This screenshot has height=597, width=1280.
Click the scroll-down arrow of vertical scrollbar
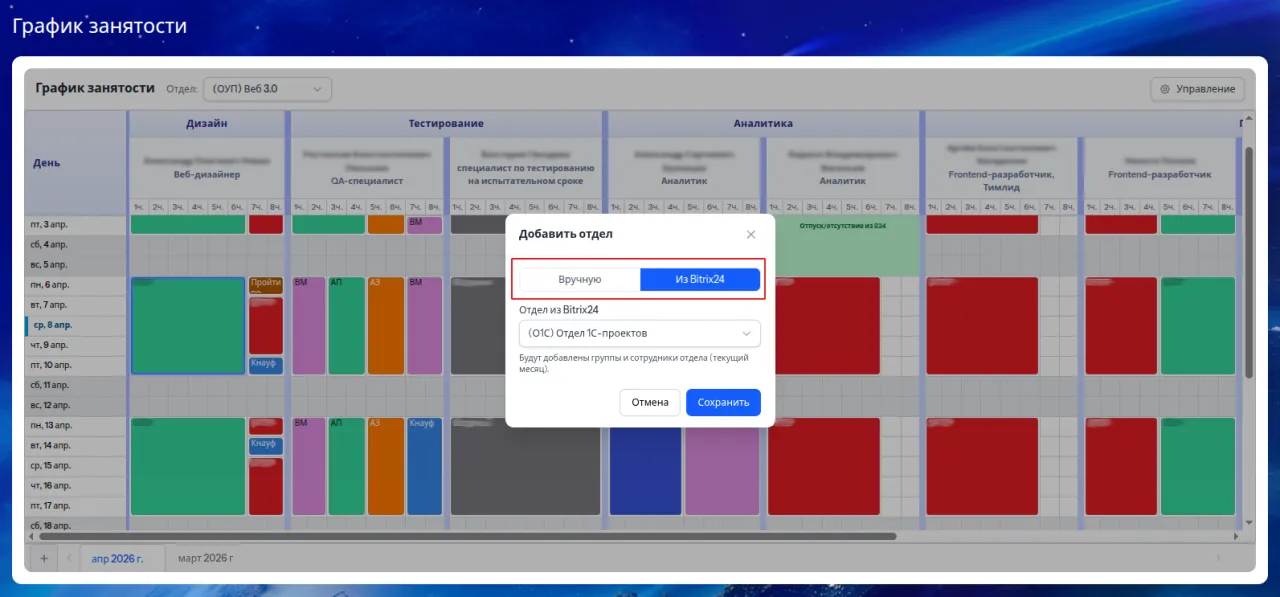click(1248, 522)
